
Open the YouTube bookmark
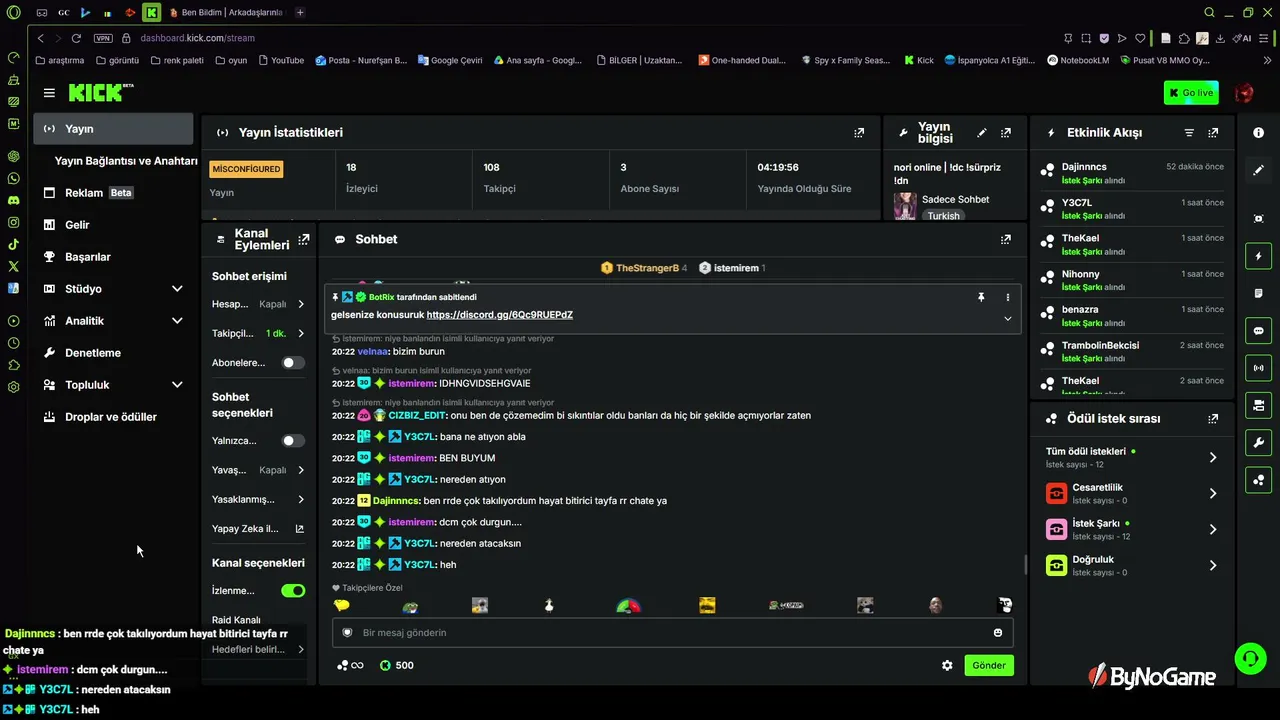click(281, 60)
